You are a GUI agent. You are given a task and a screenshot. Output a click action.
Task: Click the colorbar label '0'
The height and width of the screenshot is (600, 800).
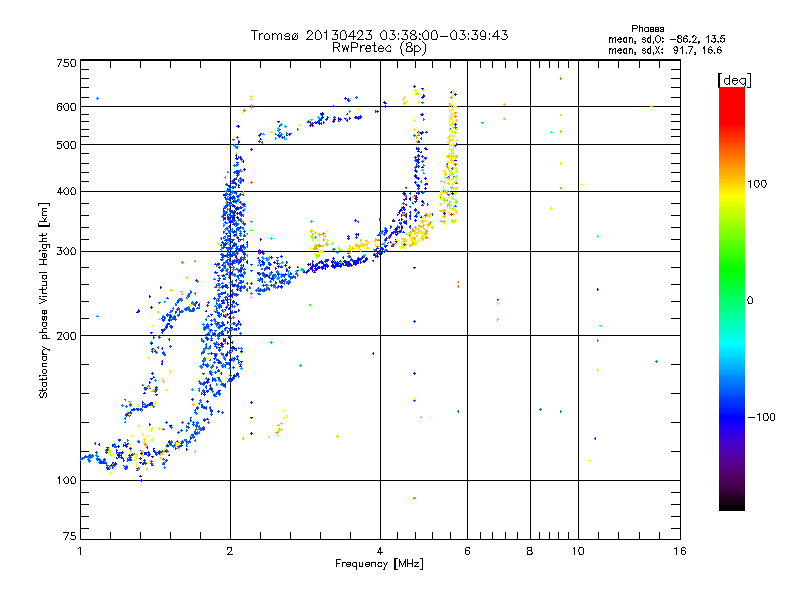click(750, 301)
